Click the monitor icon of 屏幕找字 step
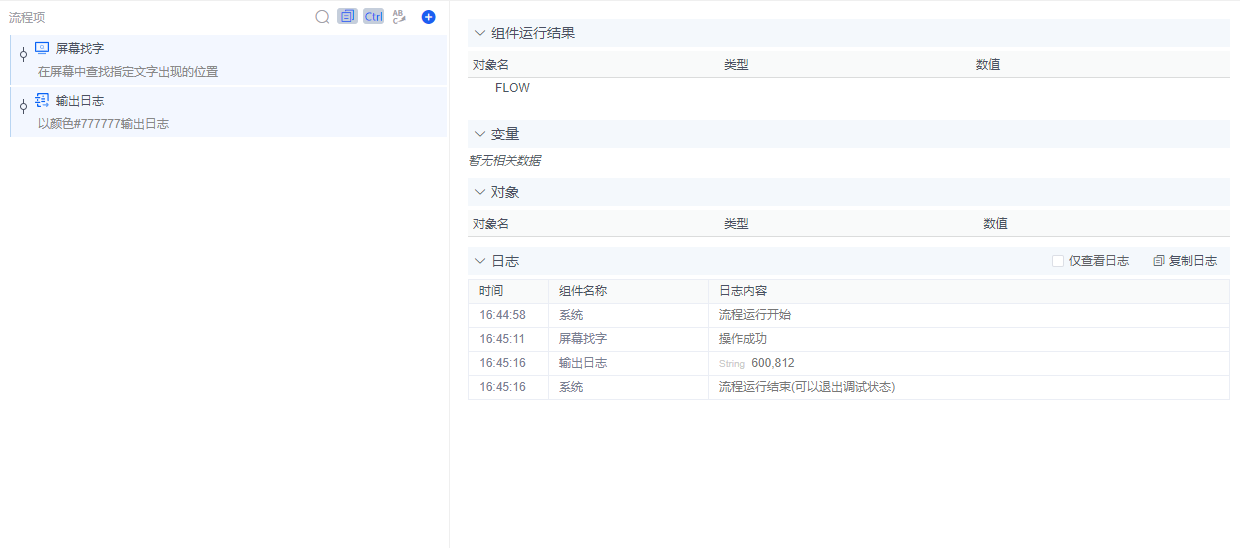Image resolution: width=1240 pixels, height=548 pixels. pyautogui.click(x=42, y=47)
